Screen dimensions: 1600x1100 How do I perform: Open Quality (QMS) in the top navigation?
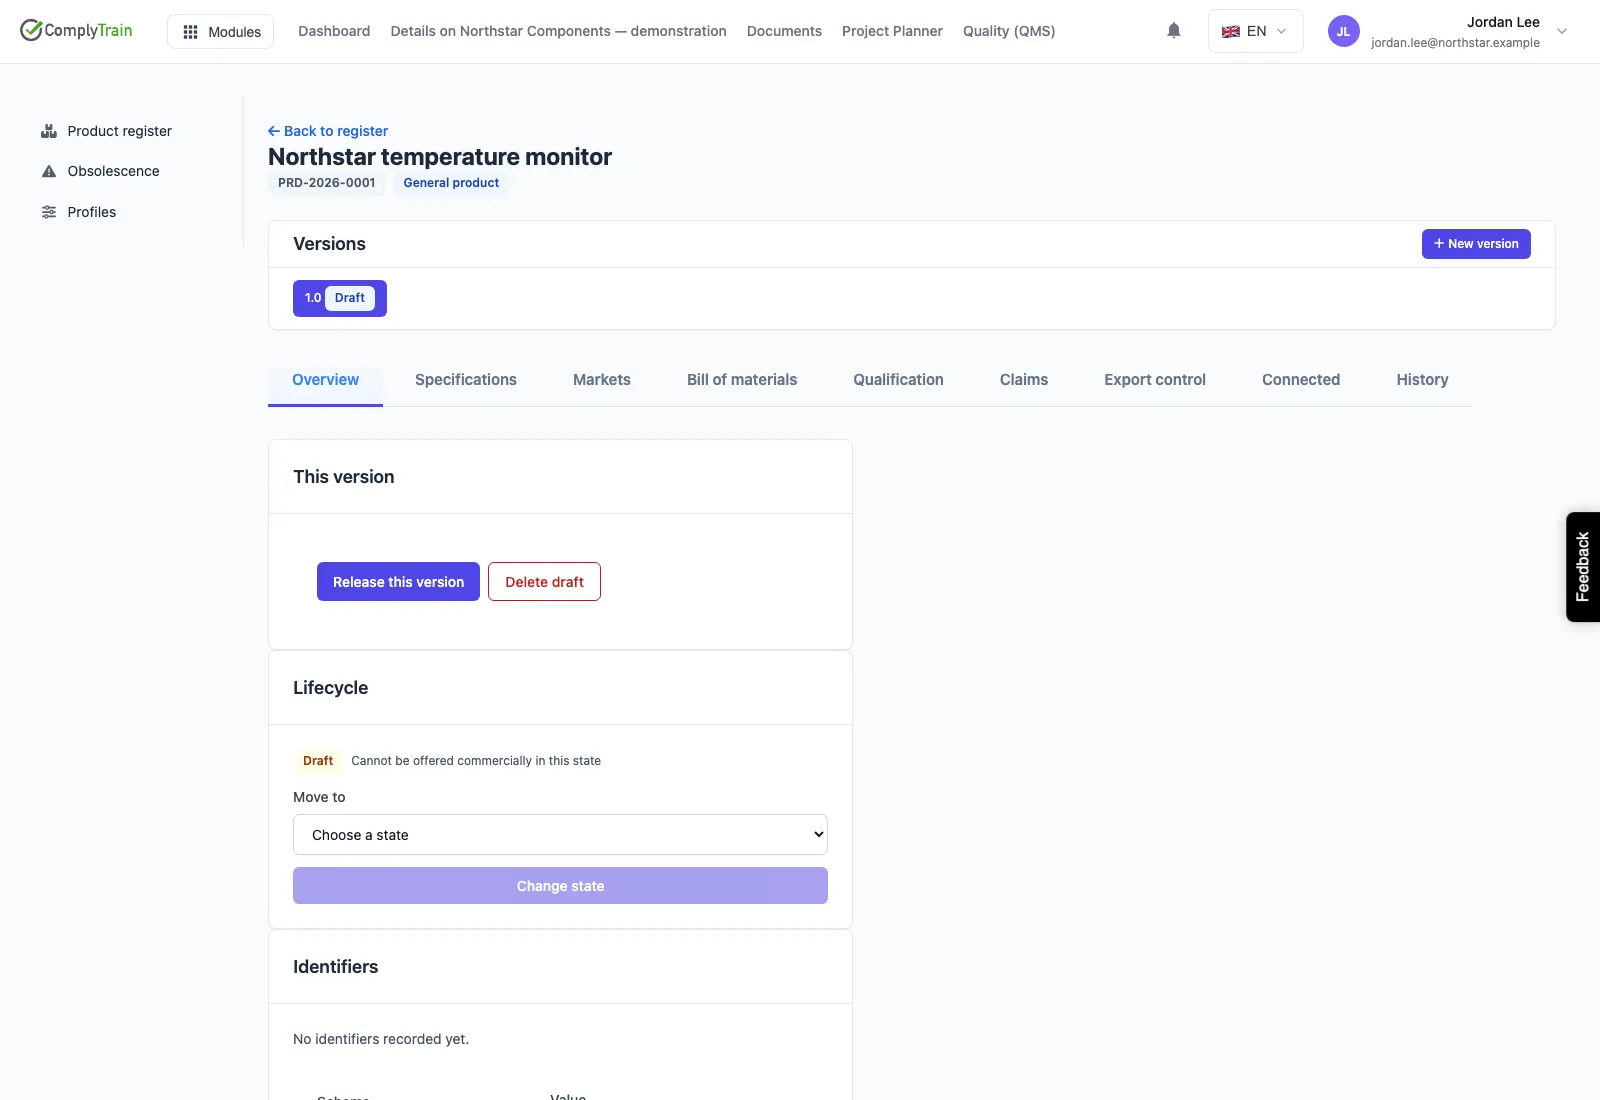[x=1009, y=31]
